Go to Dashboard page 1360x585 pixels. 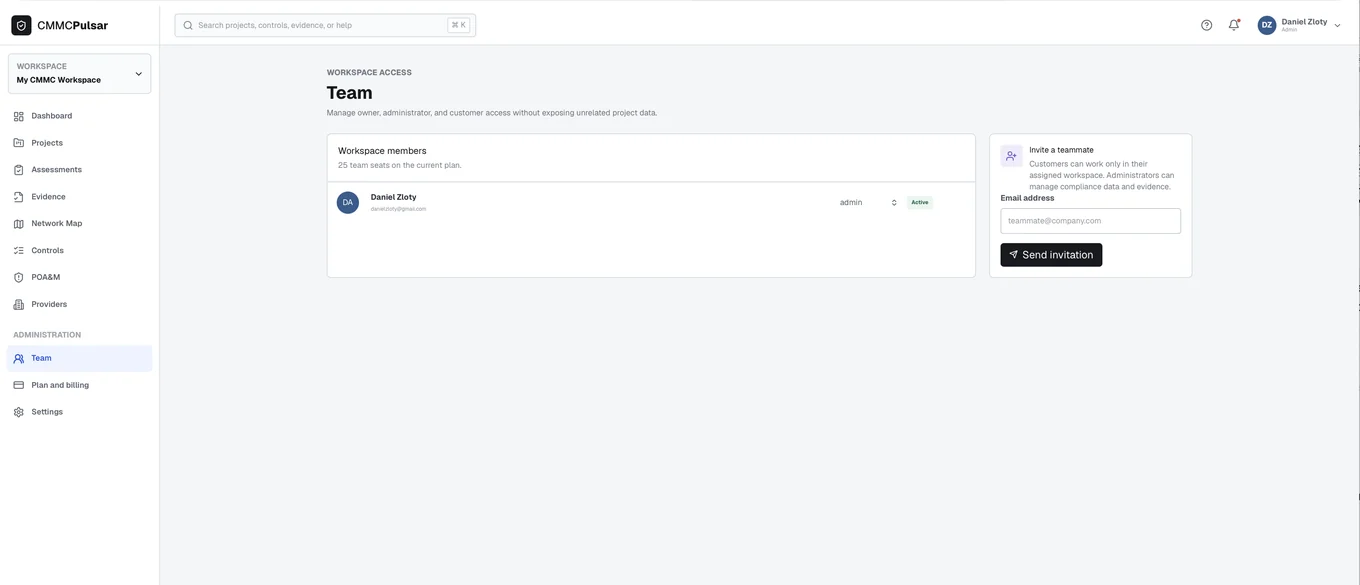coord(79,116)
